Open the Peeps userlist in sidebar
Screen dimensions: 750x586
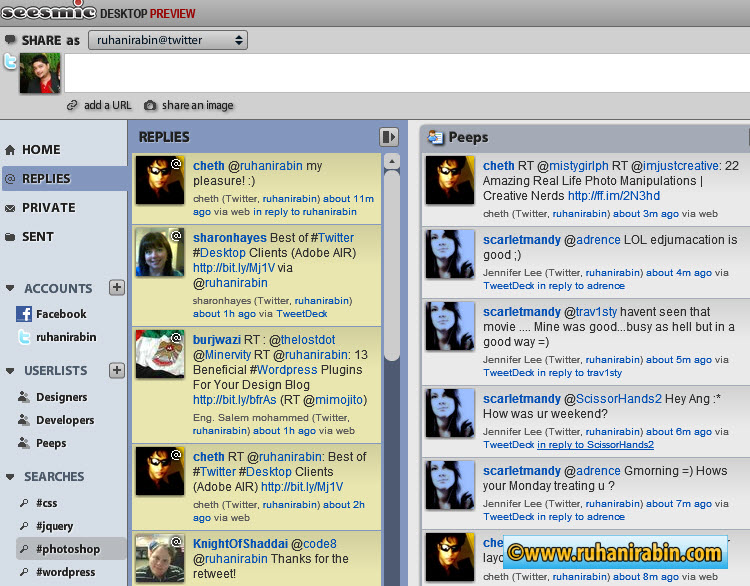tap(51, 443)
